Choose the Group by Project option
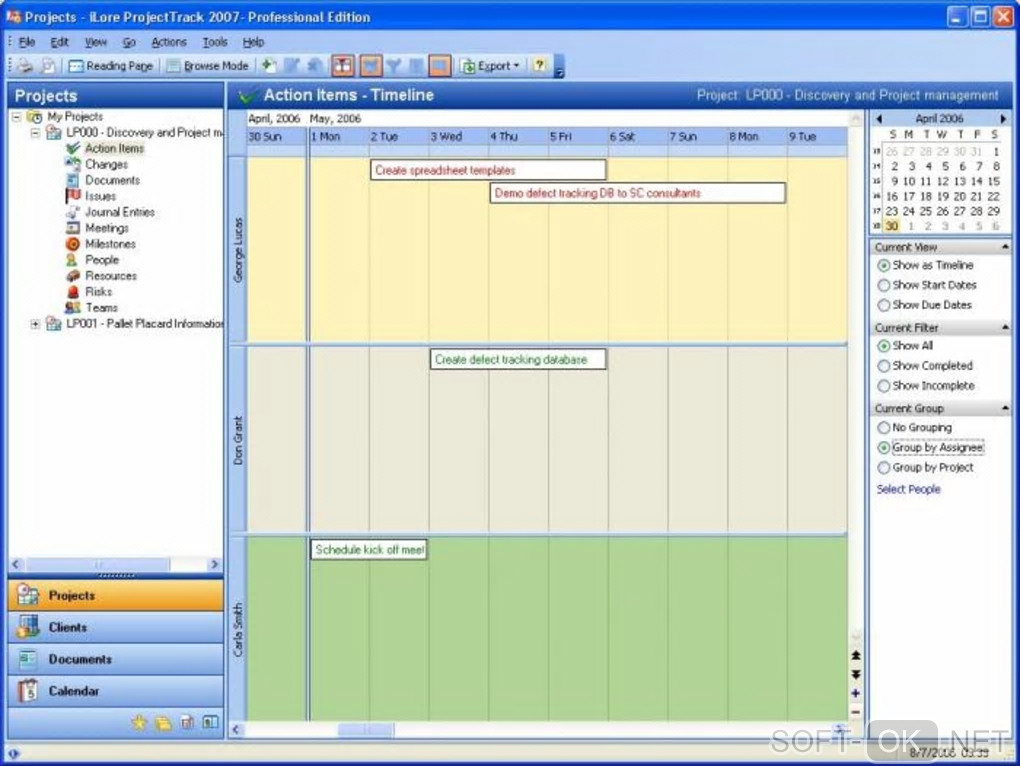Image resolution: width=1020 pixels, height=766 pixels. coord(883,468)
